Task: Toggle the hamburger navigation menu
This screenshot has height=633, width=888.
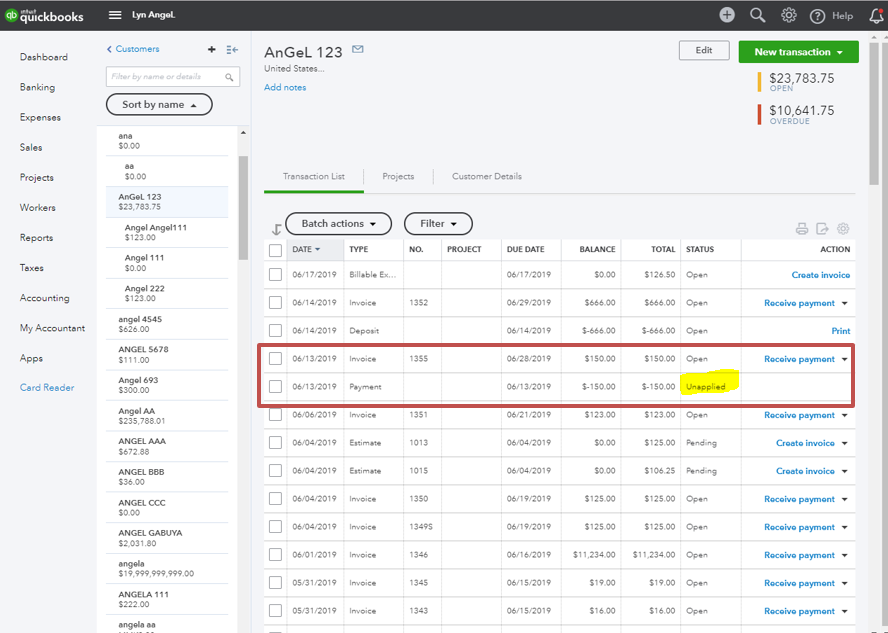Action: point(115,15)
